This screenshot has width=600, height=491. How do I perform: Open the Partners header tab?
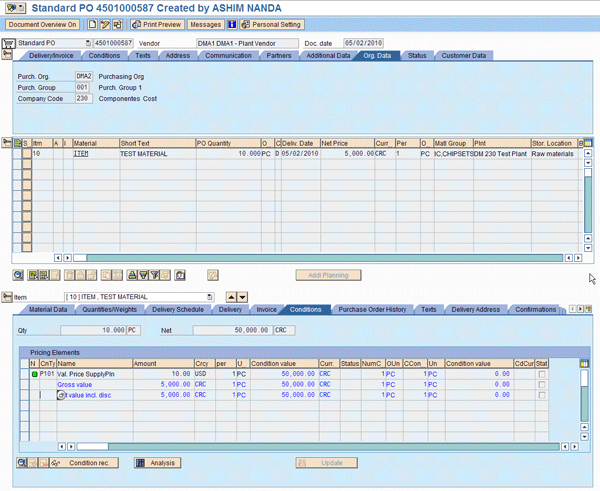point(281,56)
